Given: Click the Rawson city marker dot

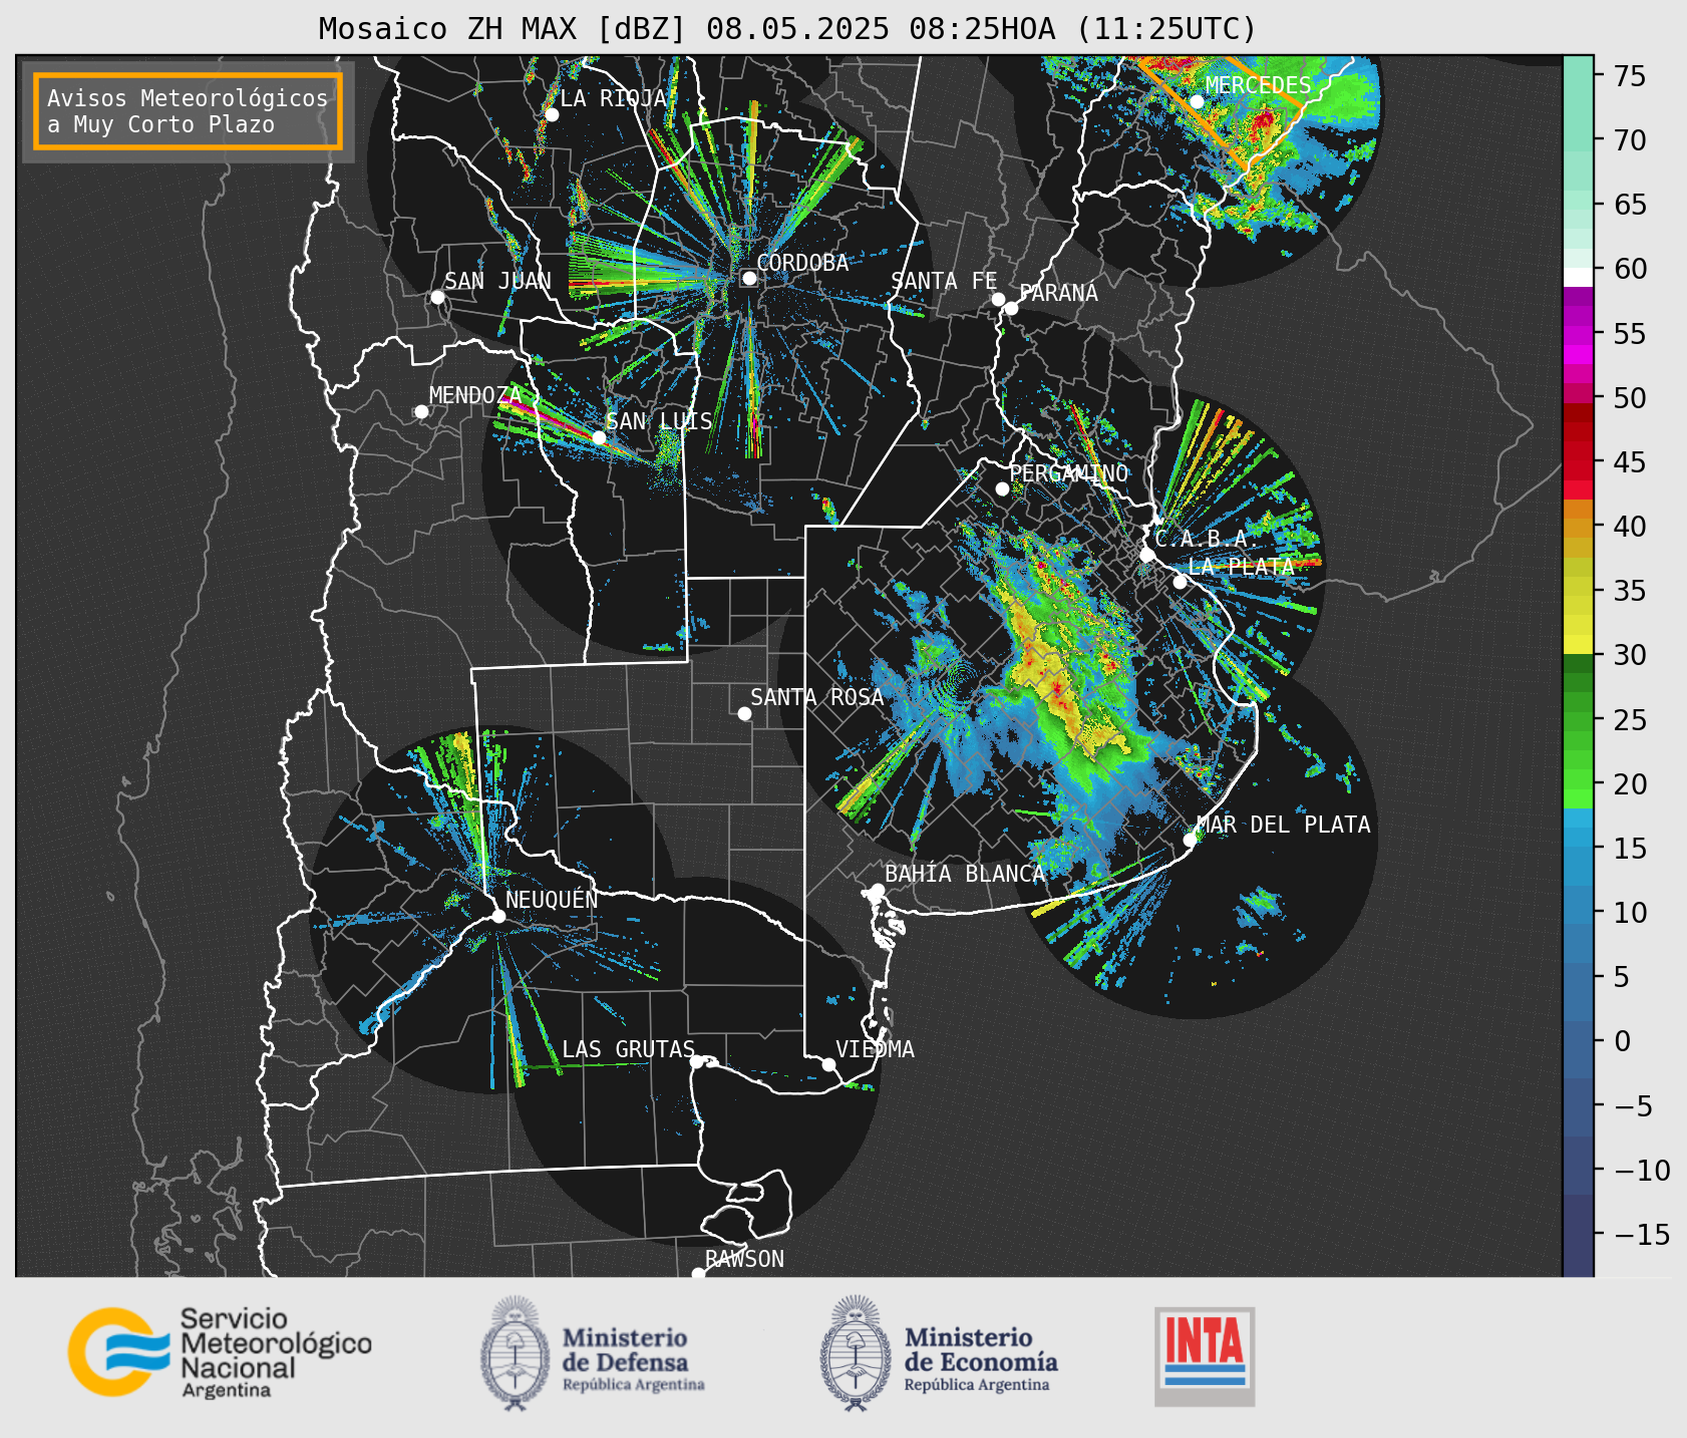Looking at the screenshot, I should point(698,1274).
